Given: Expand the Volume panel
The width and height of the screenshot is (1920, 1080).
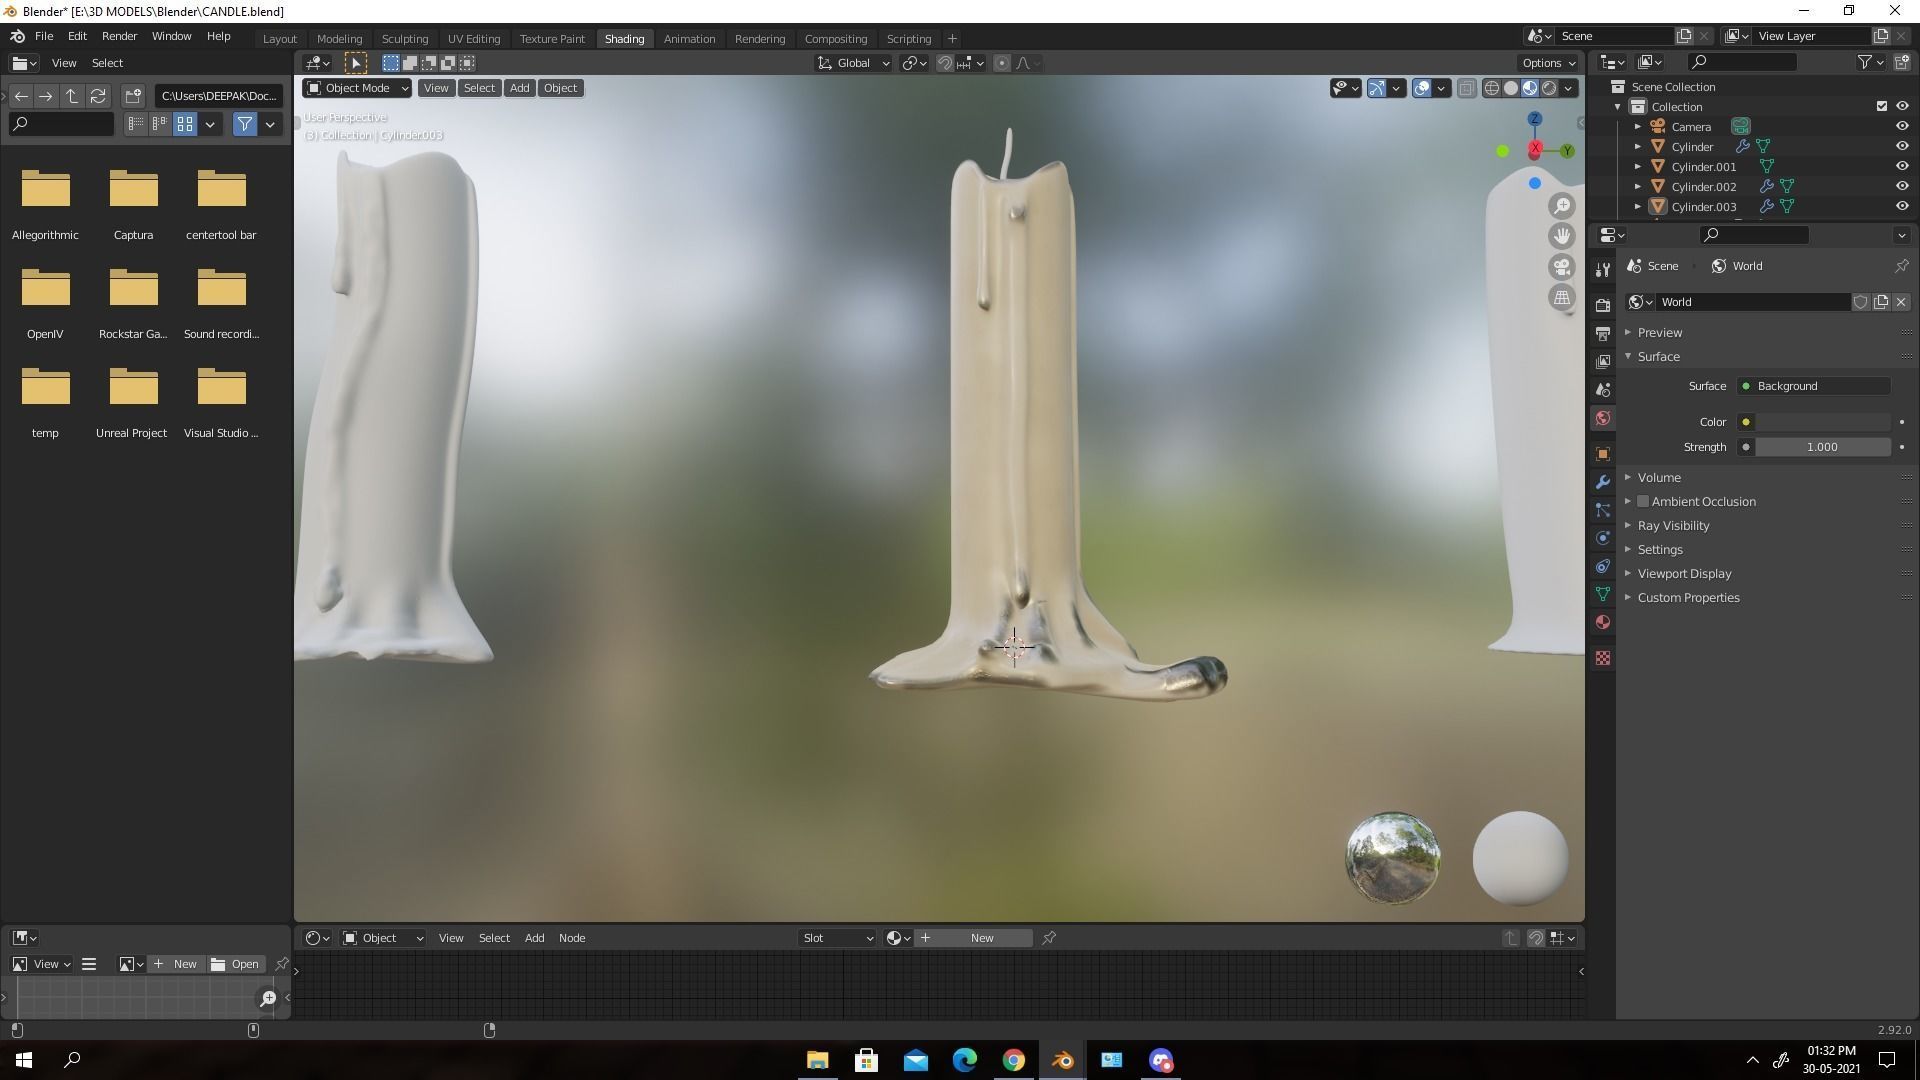Looking at the screenshot, I should coord(1659,478).
